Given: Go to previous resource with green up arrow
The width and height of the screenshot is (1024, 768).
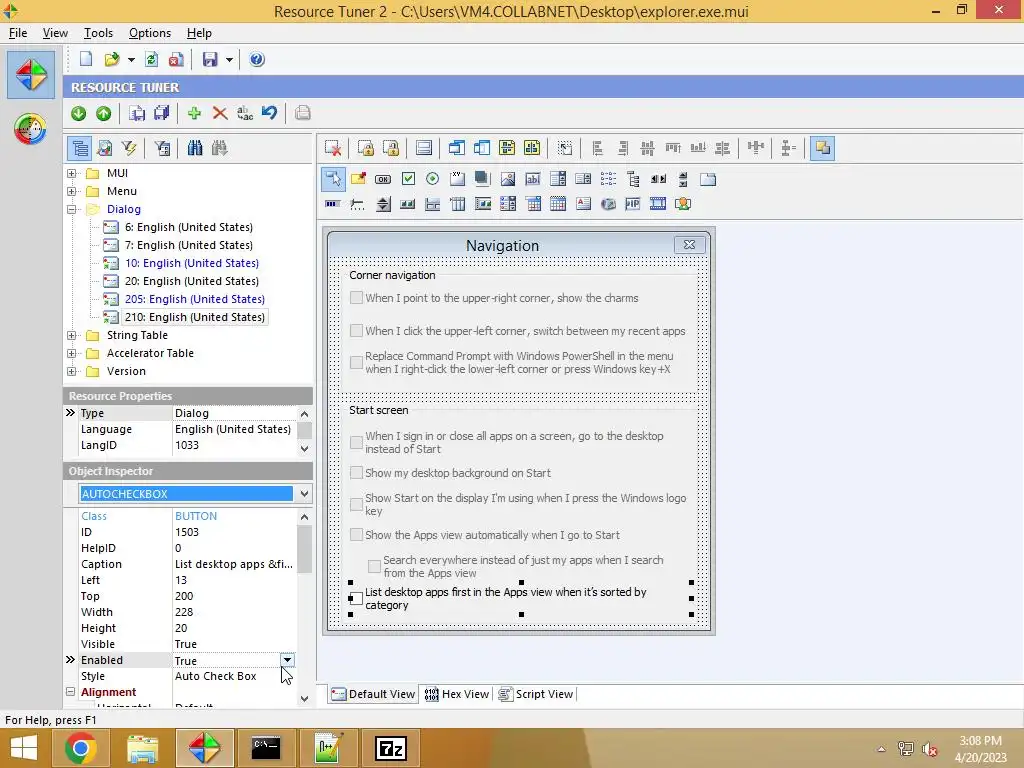Looking at the screenshot, I should point(103,113).
